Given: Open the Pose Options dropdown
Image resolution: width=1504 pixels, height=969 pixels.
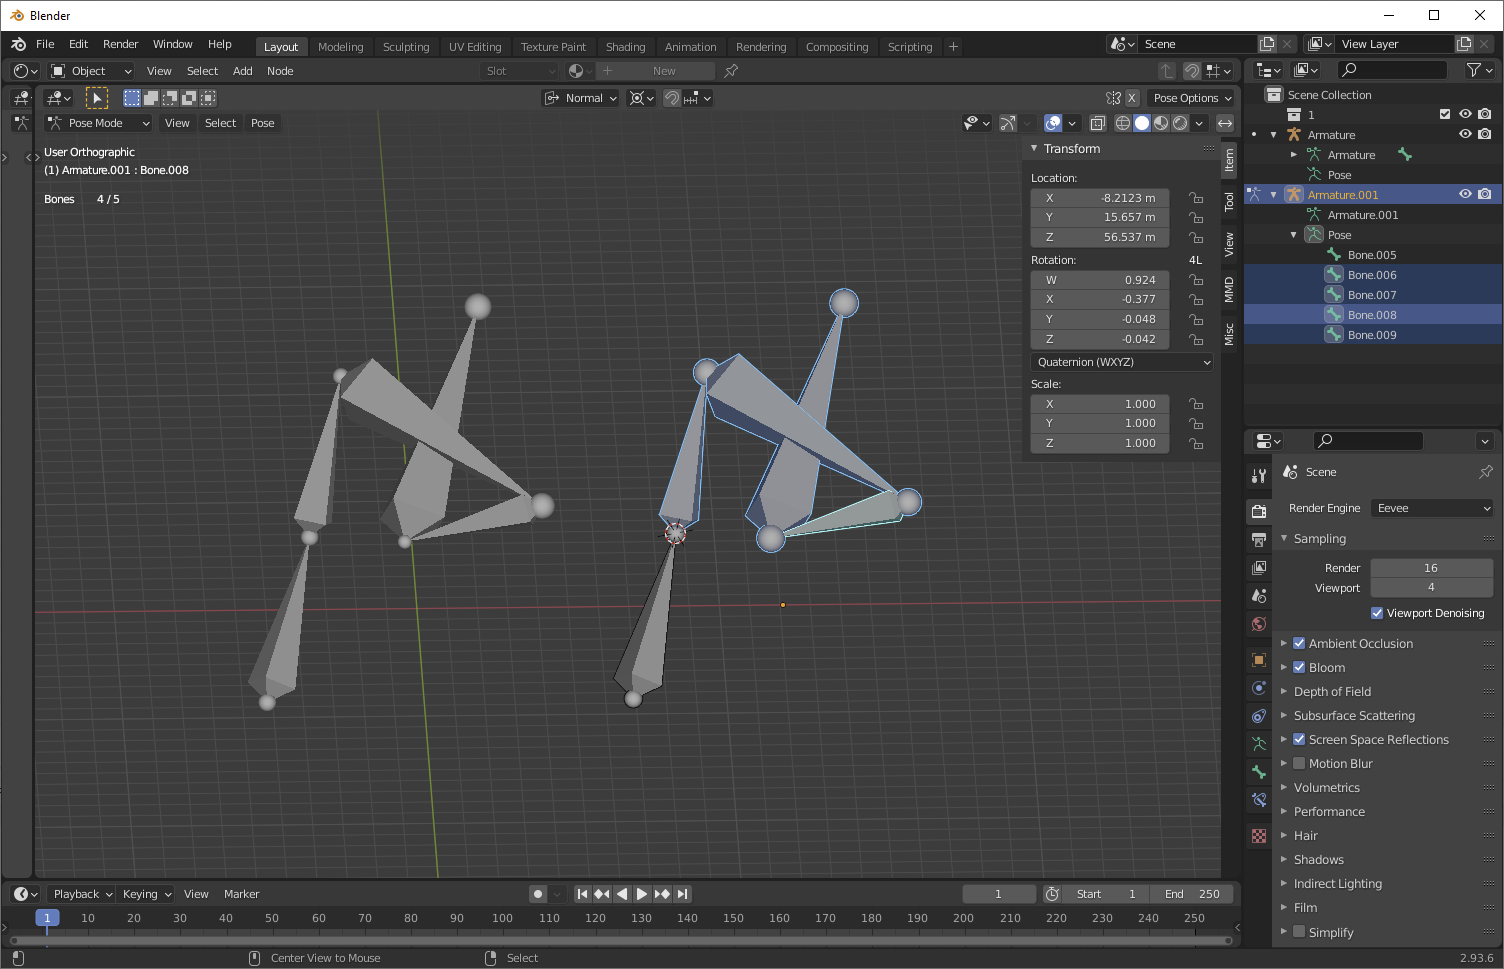Looking at the screenshot, I should [x=1192, y=98].
